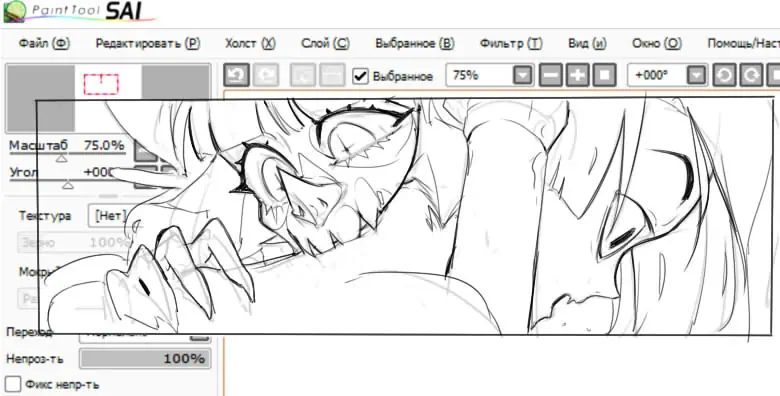This screenshot has width=780, height=396.
Task: Open the Слой menu
Action: pyautogui.click(x=325, y=43)
